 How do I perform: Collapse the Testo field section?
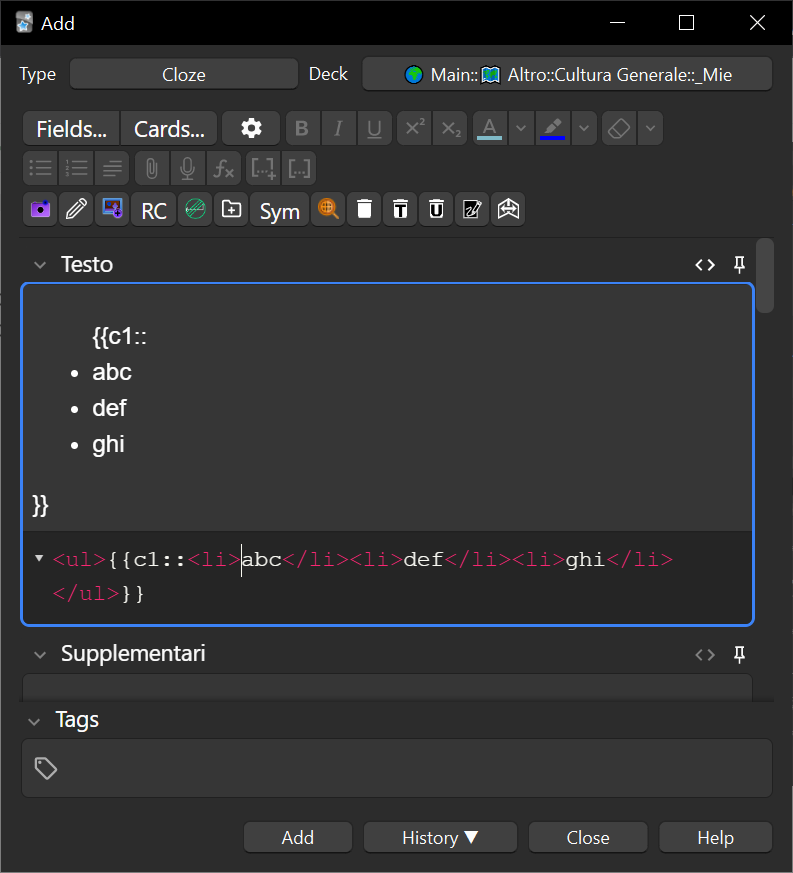pyautogui.click(x=40, y=265)
